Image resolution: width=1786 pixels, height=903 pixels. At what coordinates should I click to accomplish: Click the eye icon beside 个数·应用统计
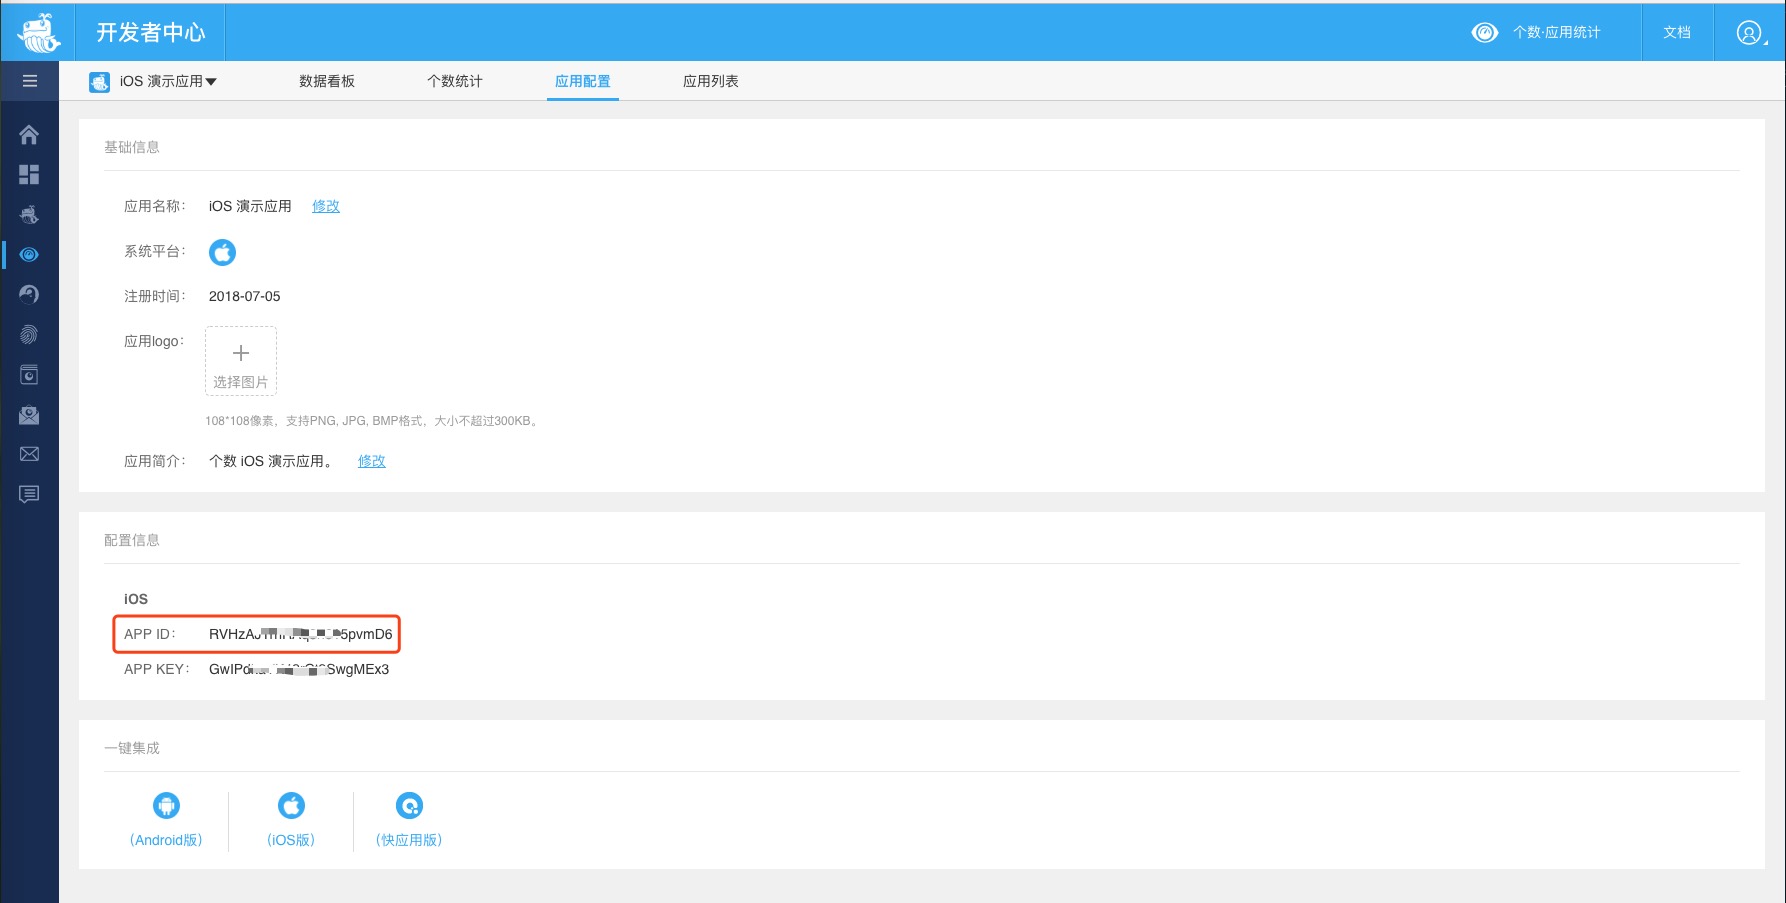pyautogui.click(x=1485, y=33)
